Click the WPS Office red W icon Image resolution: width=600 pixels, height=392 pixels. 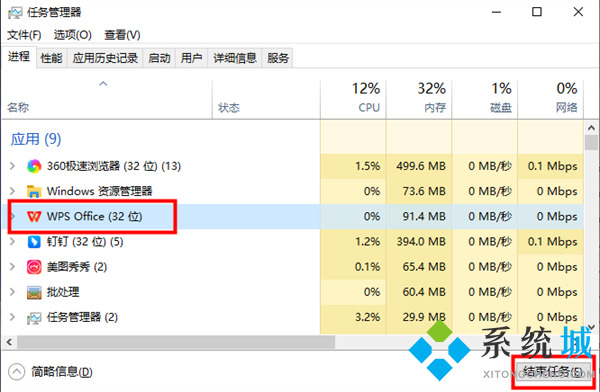[x=34, y=217]
